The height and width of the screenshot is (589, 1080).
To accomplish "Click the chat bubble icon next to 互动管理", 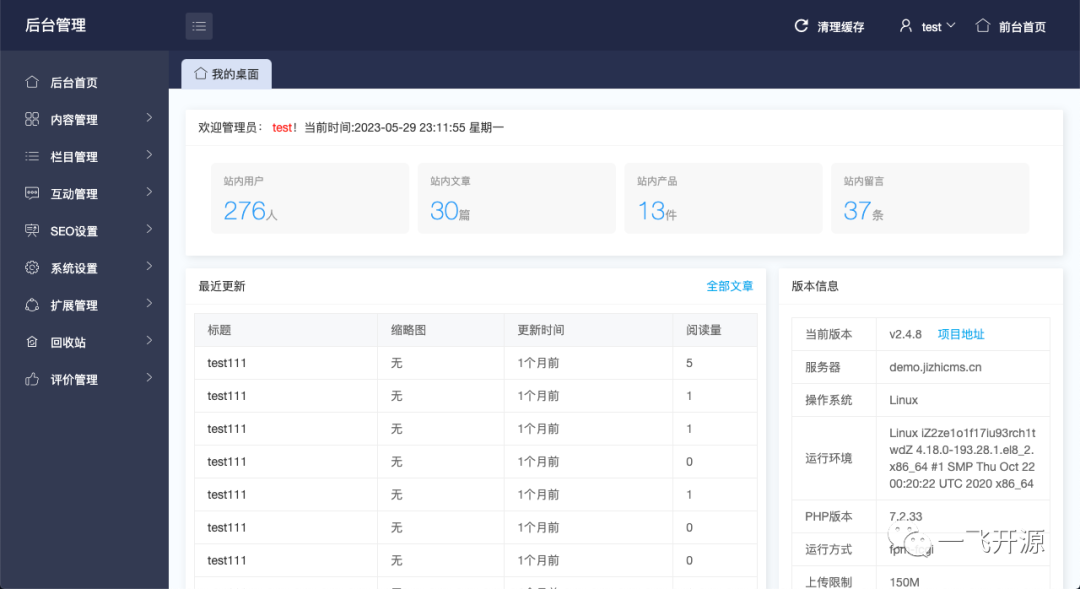I will pyautogui.click(x=32, y=194).
